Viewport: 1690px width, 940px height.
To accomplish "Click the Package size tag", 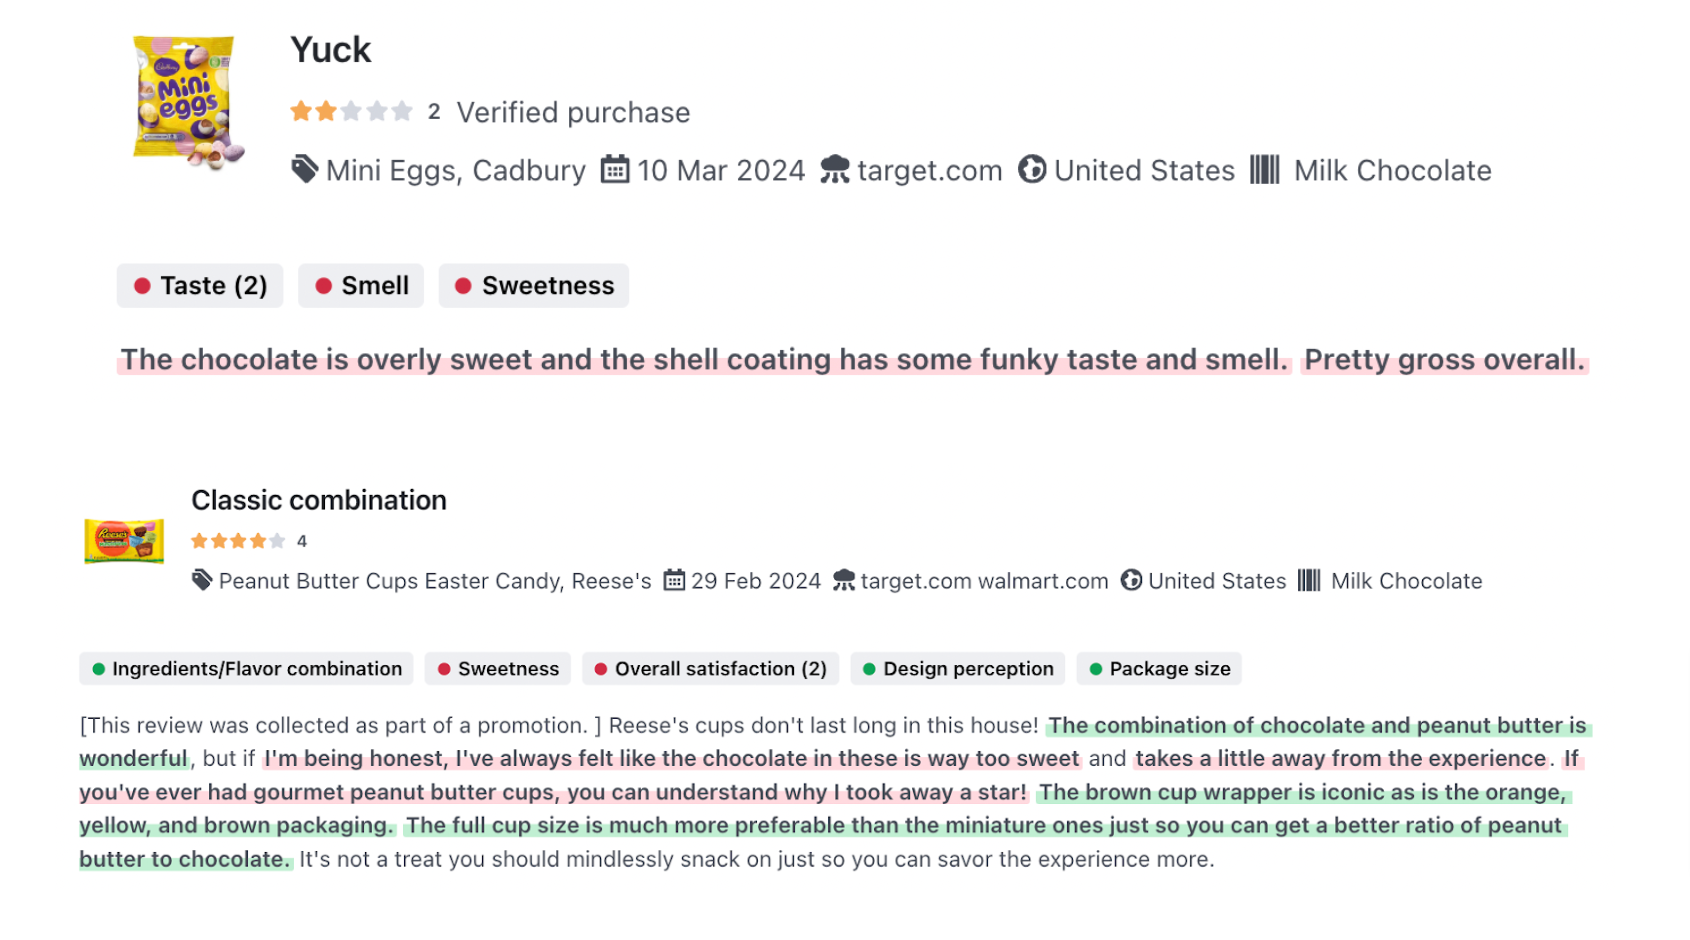I will [1159, 669].
